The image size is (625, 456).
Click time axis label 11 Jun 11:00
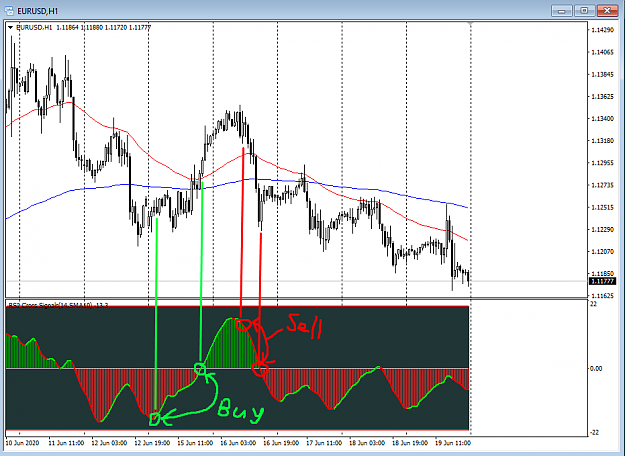[x=66, y=443]
